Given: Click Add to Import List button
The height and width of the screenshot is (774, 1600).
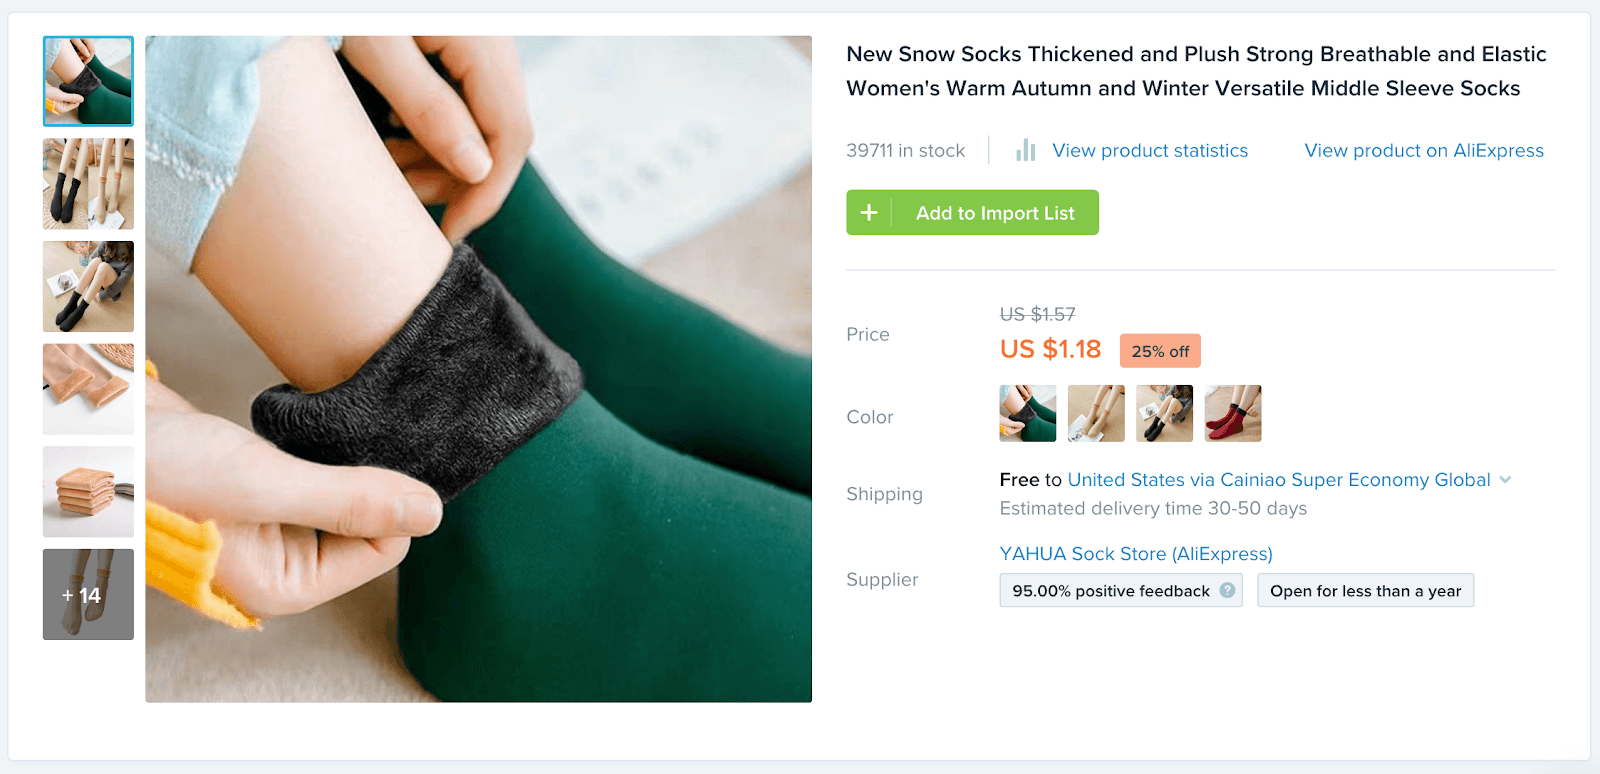Looking at the screenshot, I should tap(994, 213).
